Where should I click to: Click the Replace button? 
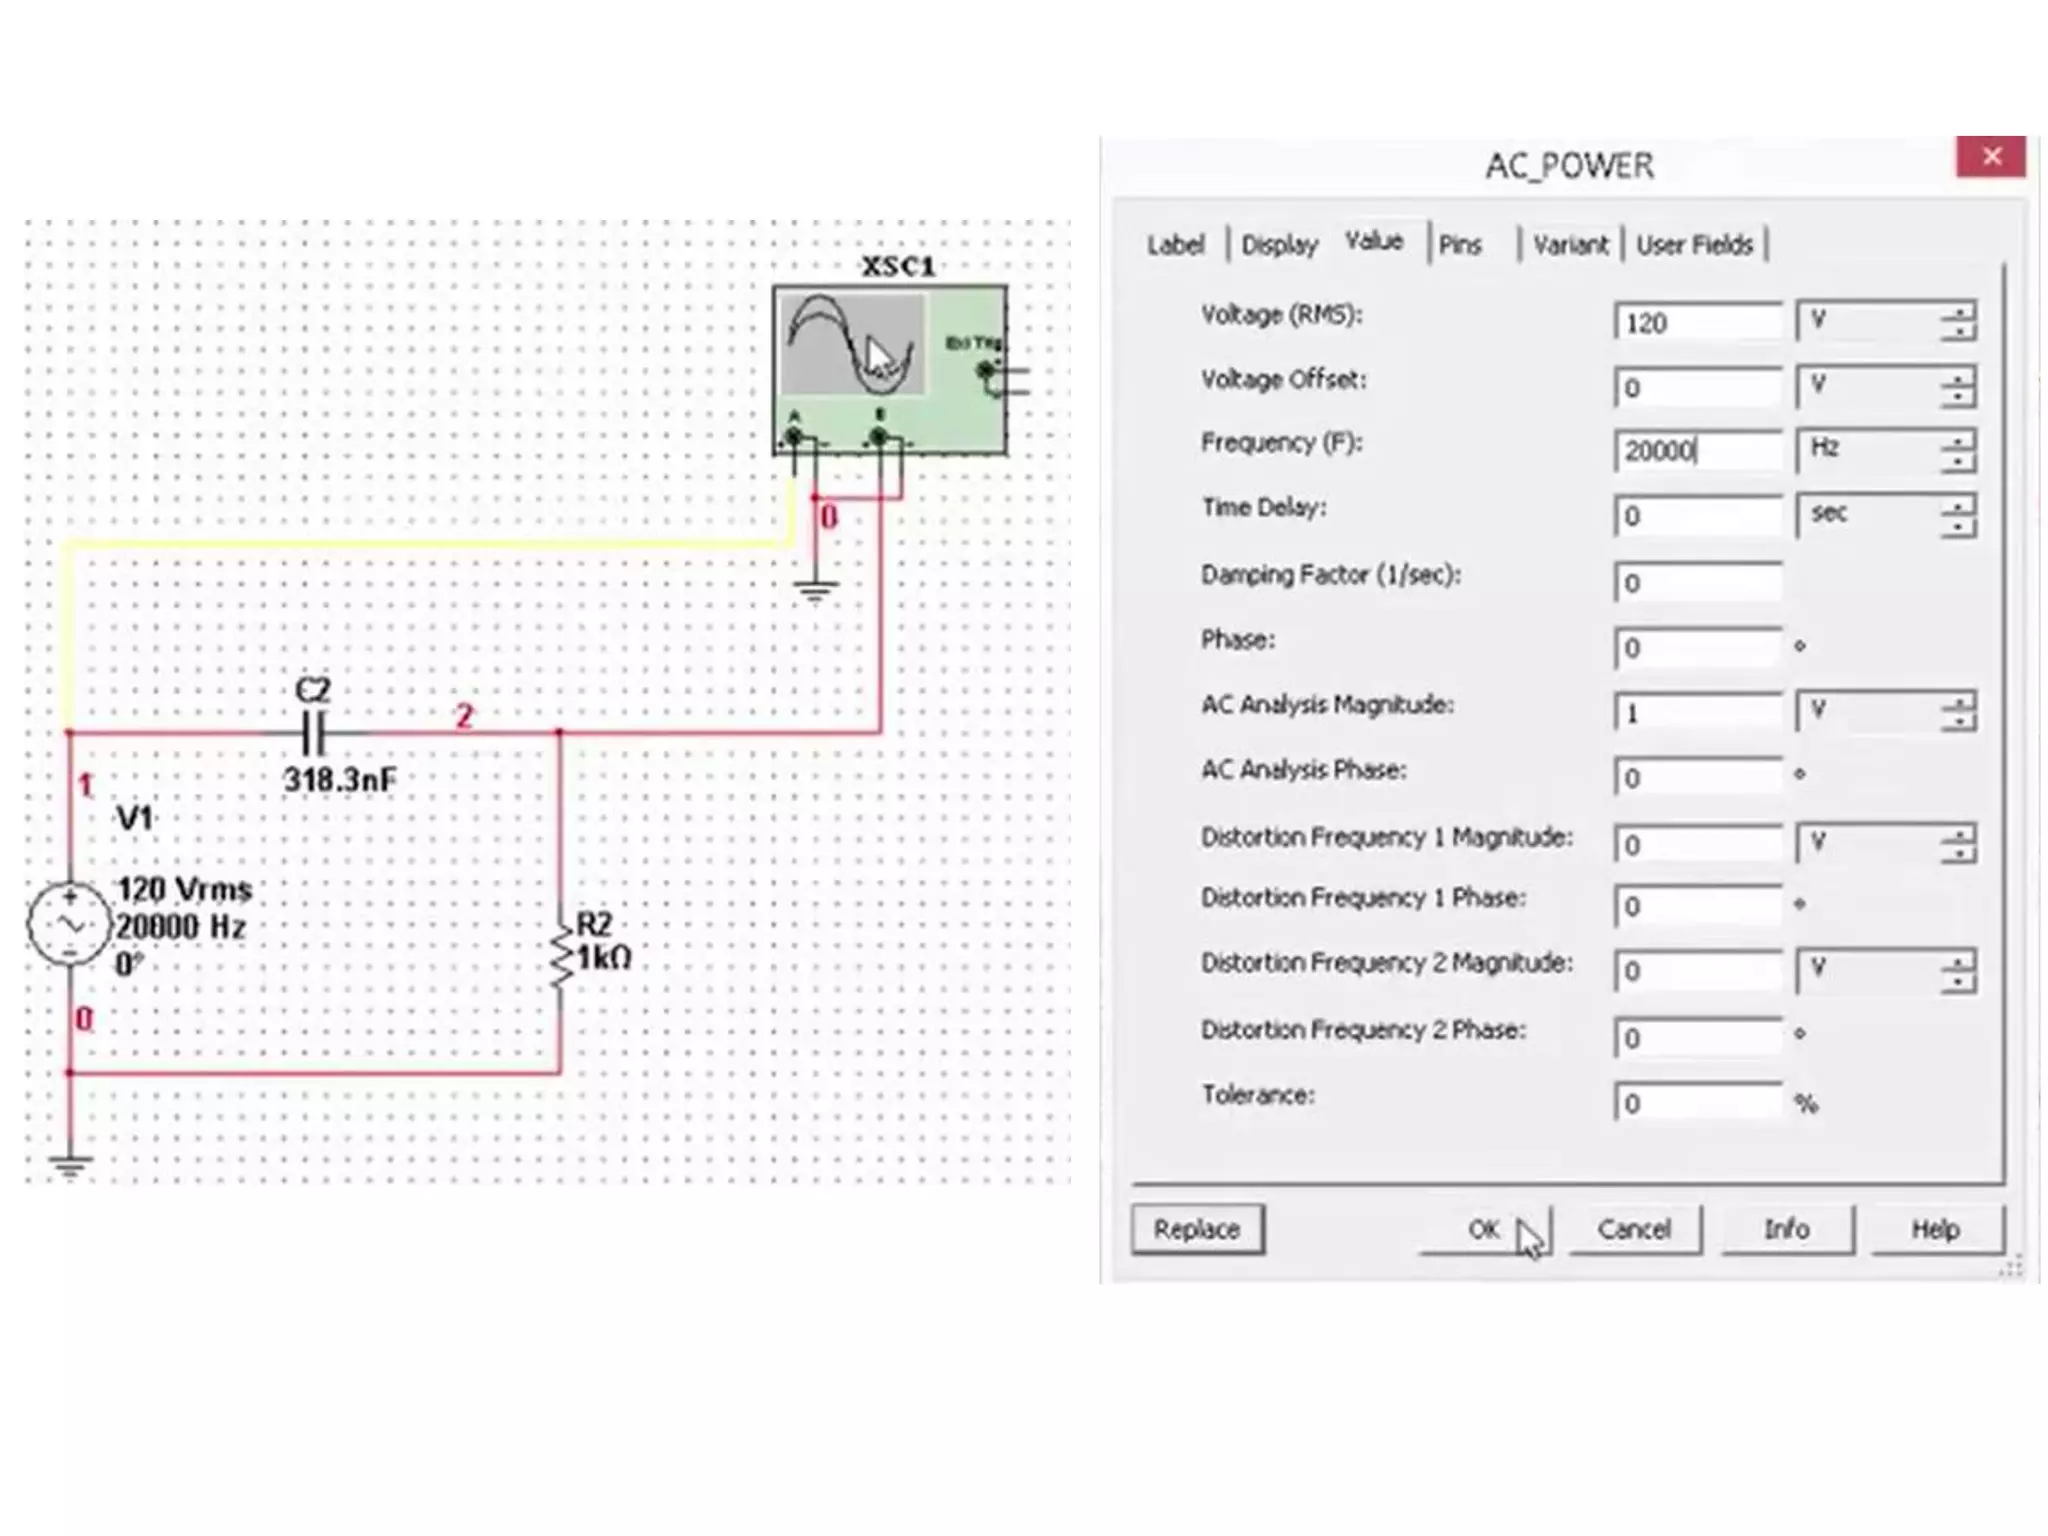[x=1197, y=1229]
